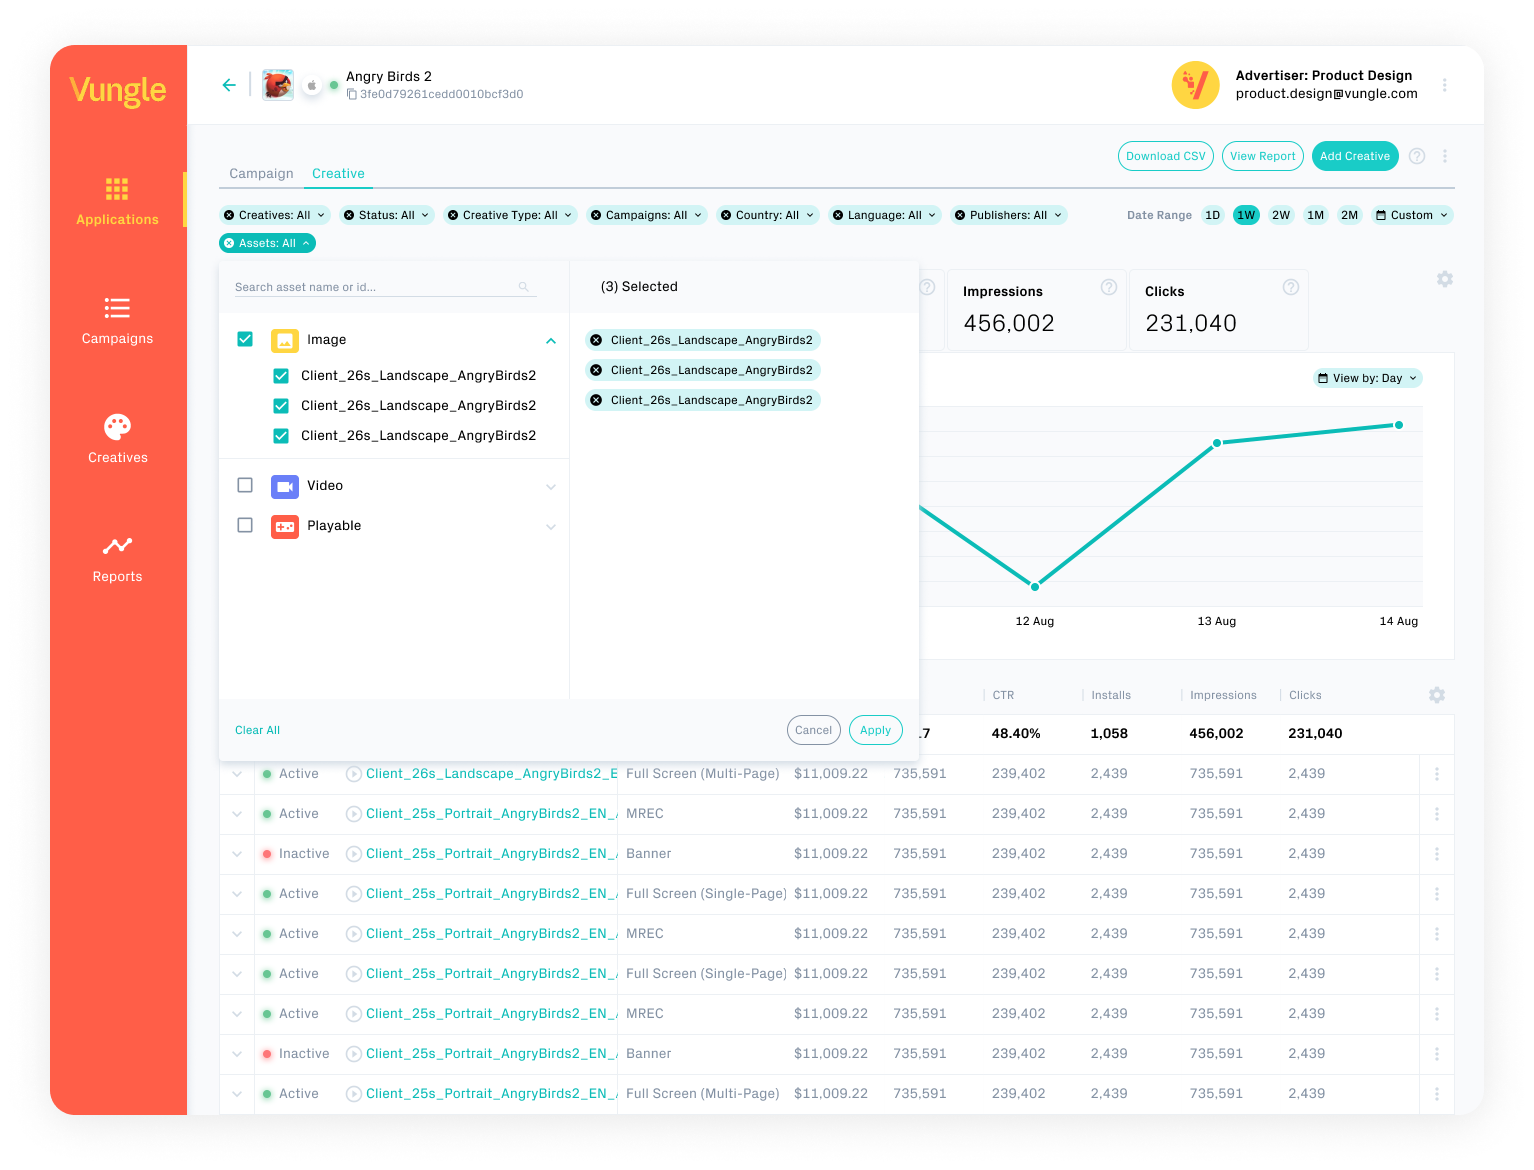The height and width of the screenshot is (1170, 1534).
Task: Expand the Video asset group
Action: (x=551, y=487)
